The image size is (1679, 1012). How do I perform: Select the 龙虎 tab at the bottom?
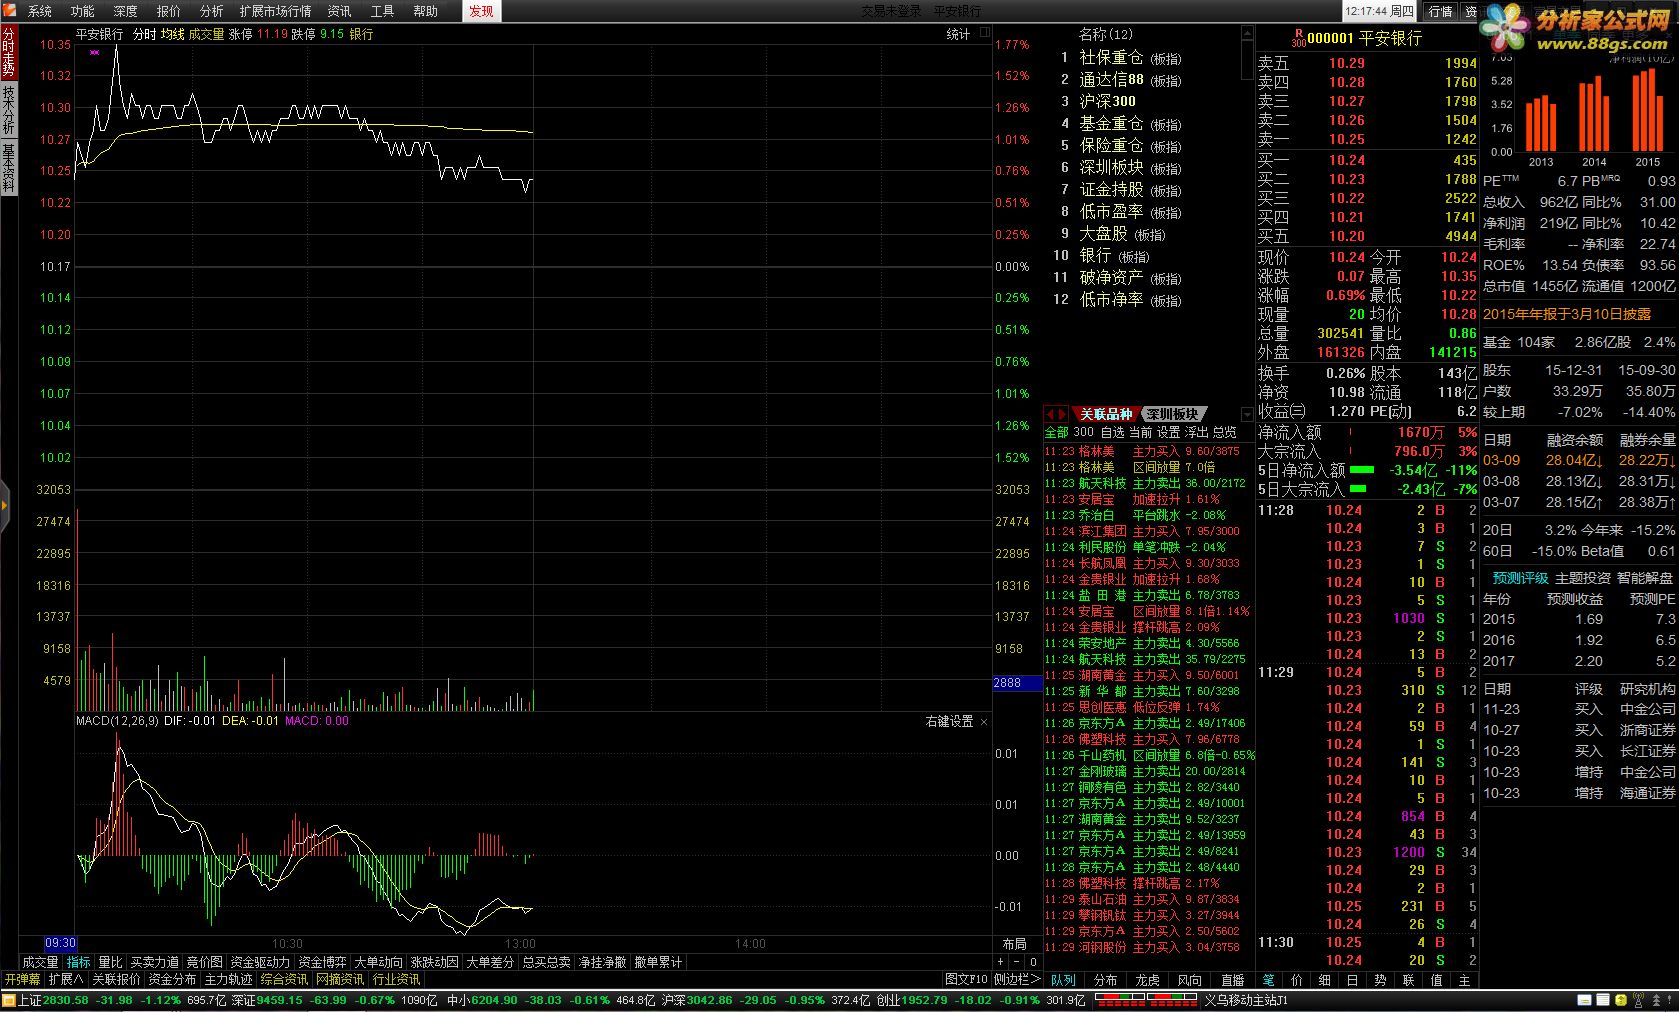[1147, 981]
